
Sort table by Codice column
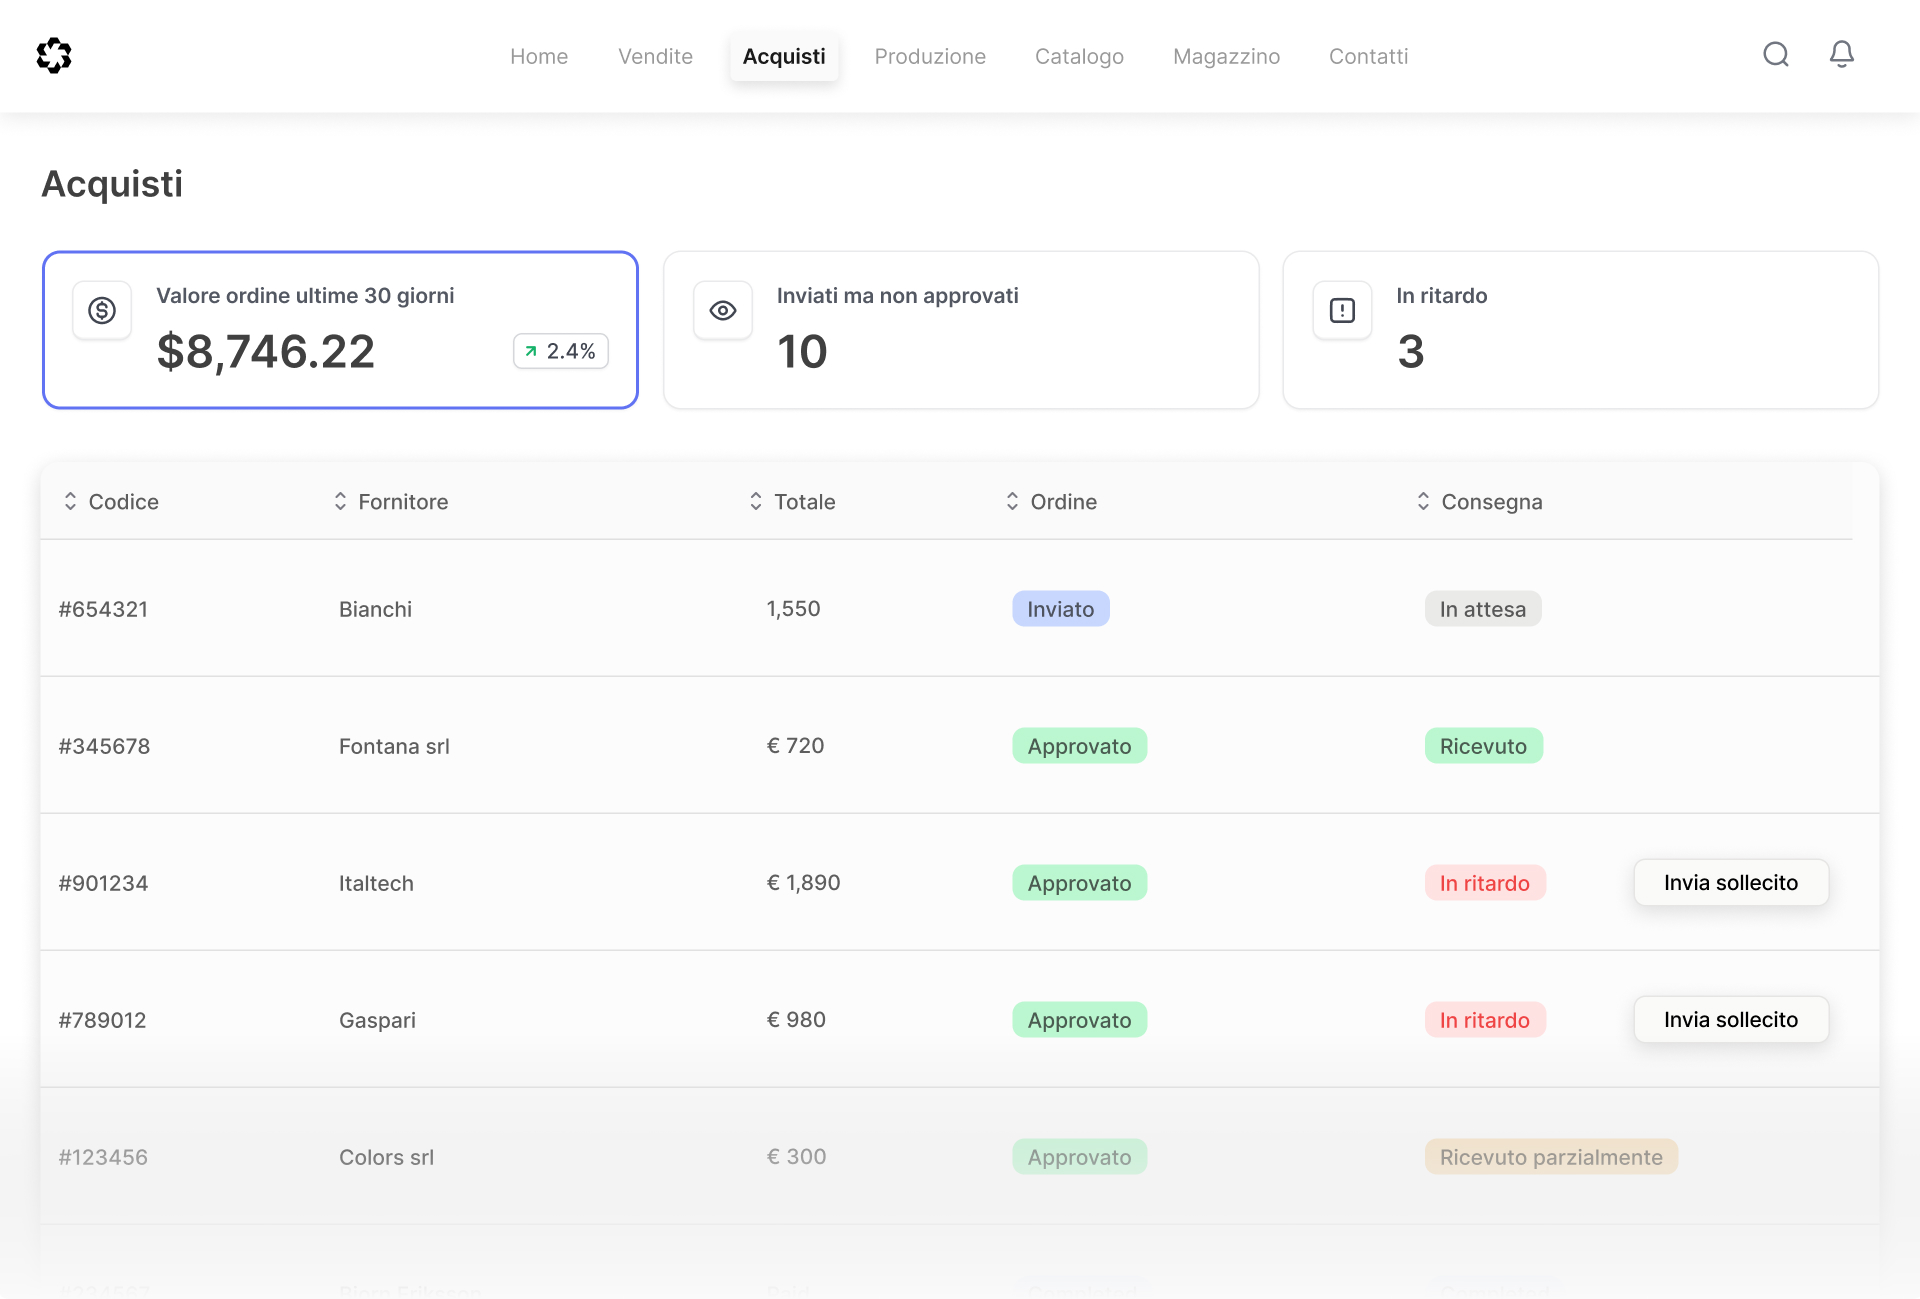point(110,502)
